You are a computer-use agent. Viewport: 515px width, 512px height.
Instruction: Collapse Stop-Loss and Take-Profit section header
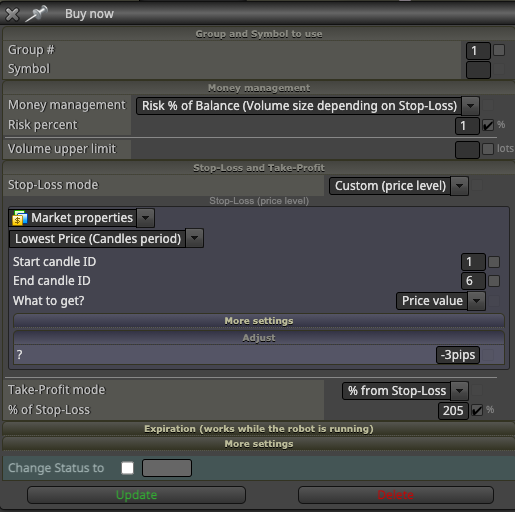(259, 168)
